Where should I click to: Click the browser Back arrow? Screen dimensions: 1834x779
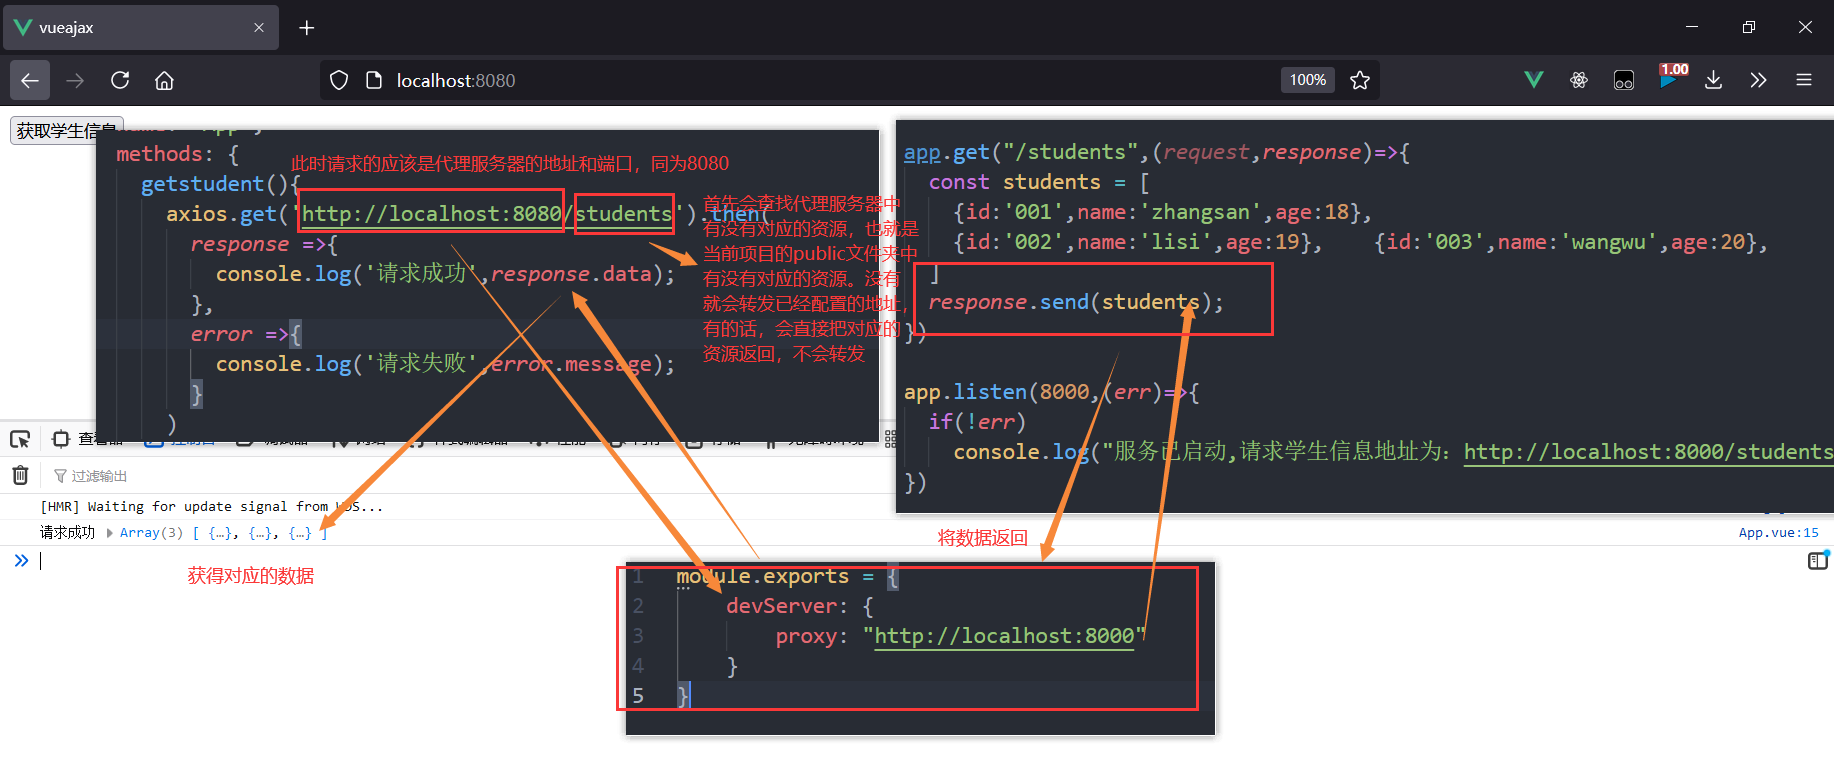coord(30,80)
